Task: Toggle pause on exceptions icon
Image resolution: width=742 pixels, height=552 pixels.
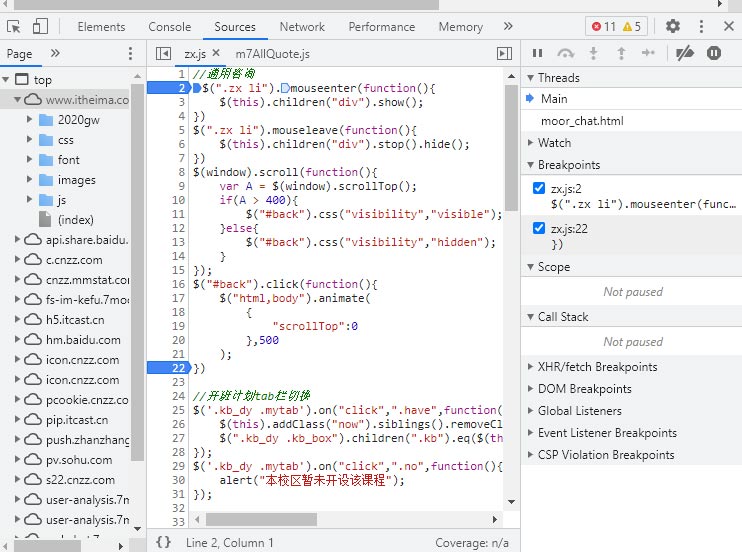Action: [x=714, y=53]
